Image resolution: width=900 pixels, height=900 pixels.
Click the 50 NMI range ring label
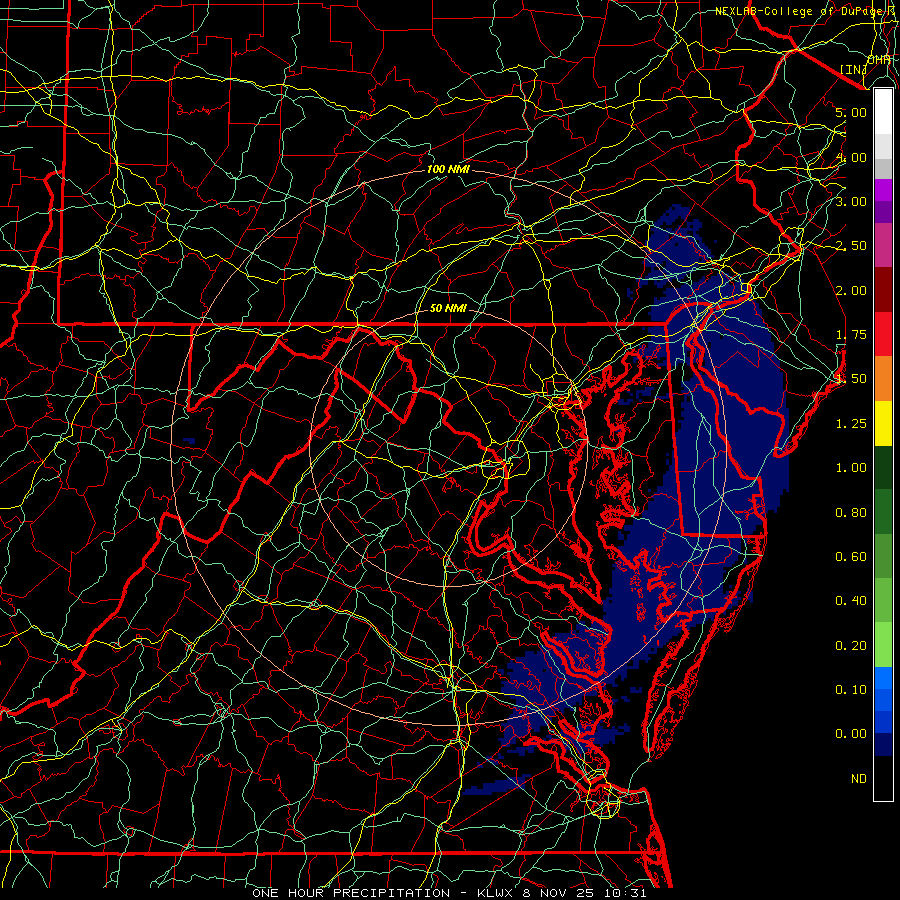click(448, 308)
